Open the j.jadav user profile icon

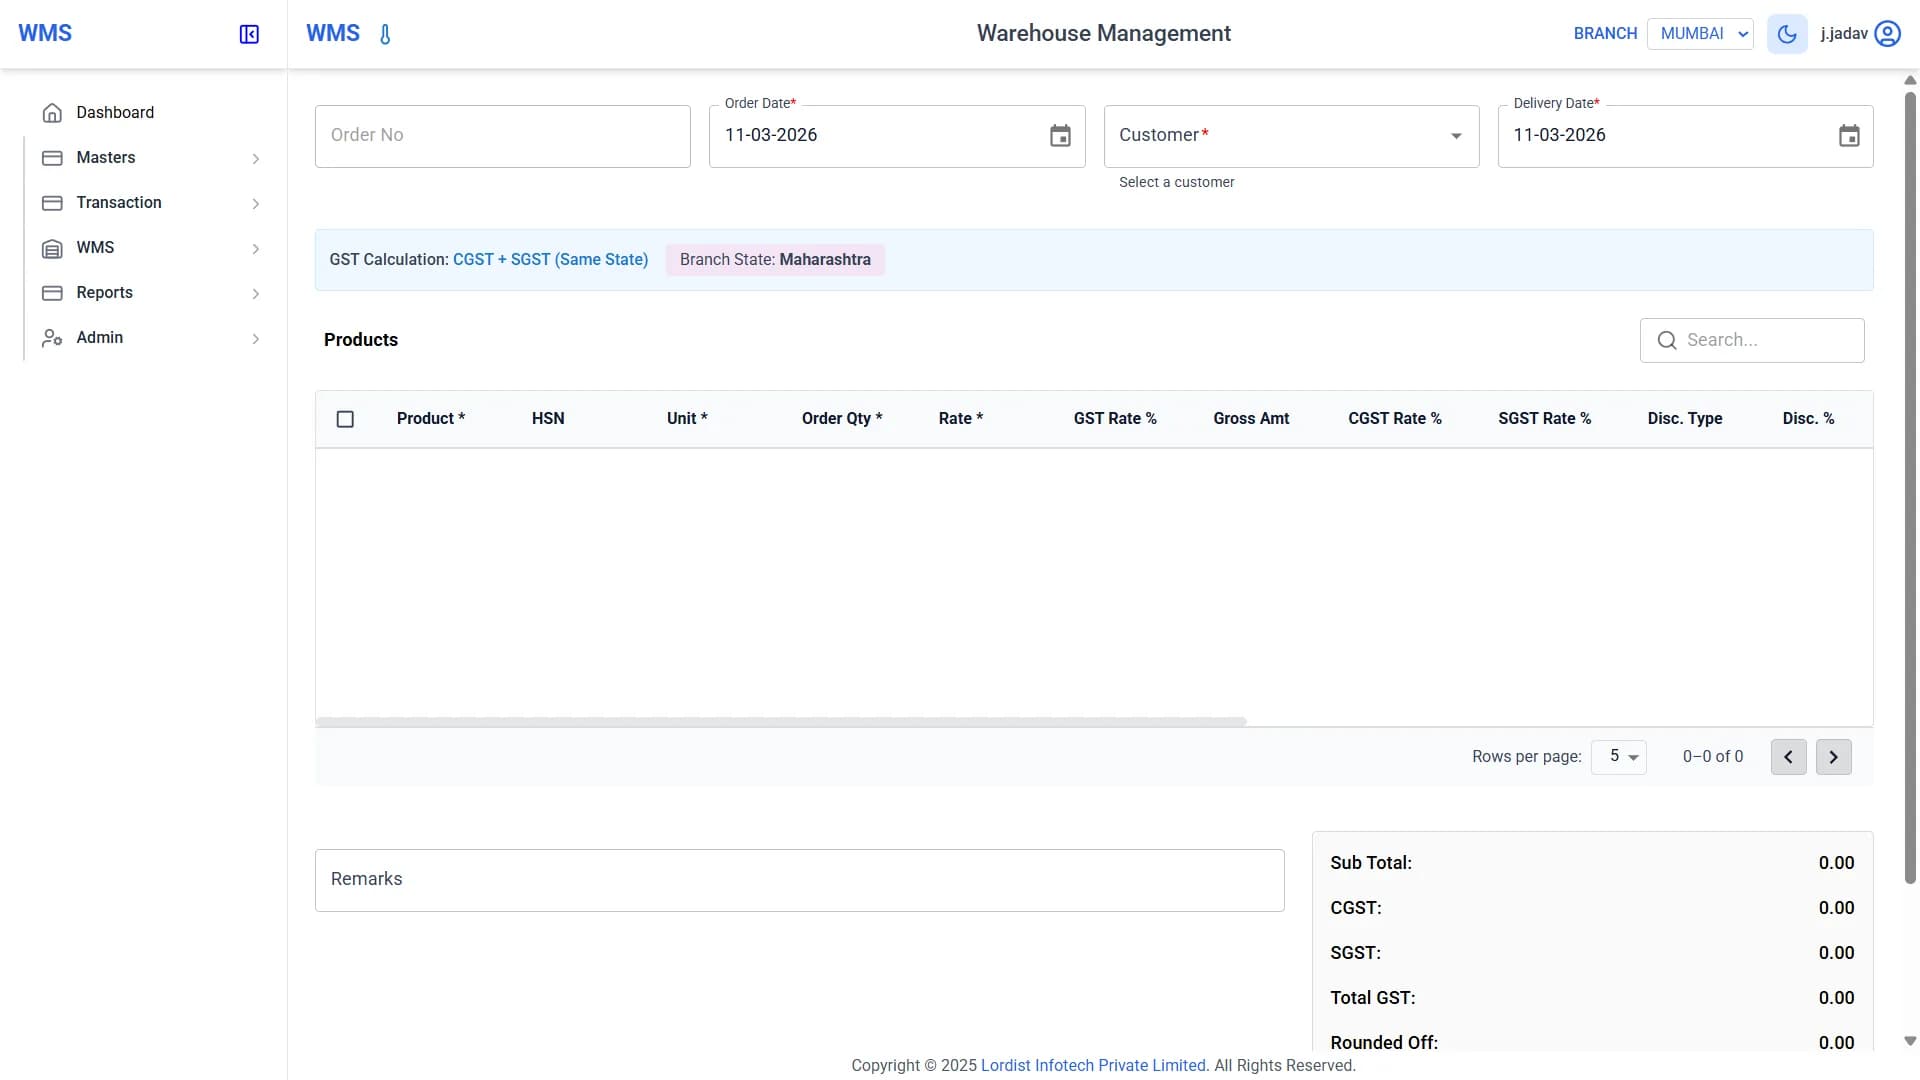1887,34
